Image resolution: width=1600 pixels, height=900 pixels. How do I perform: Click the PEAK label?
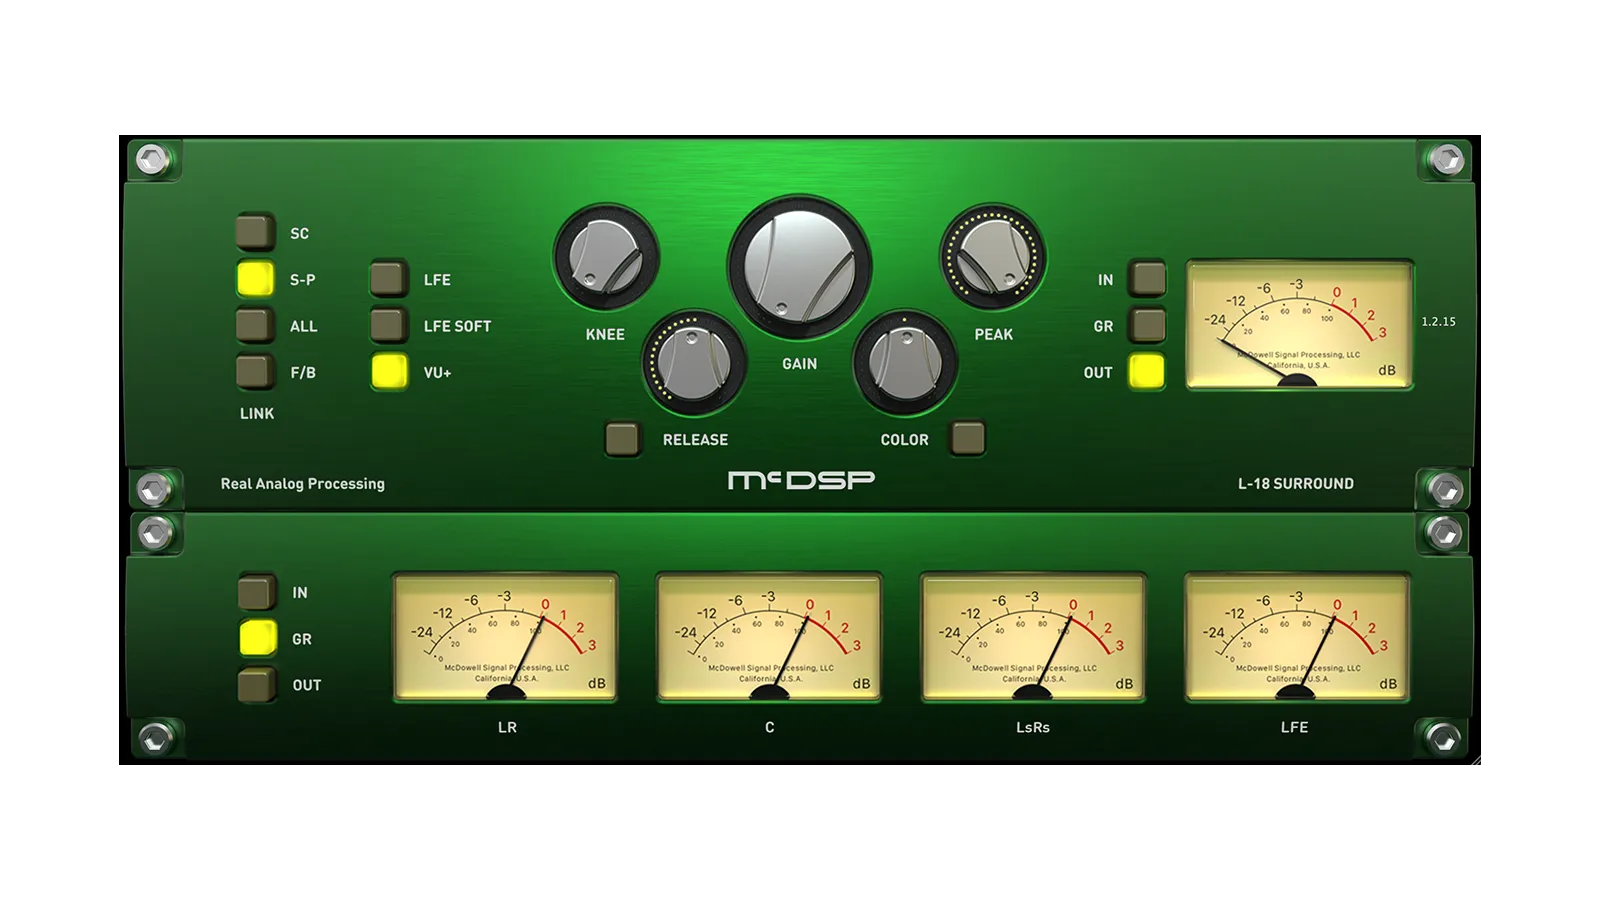[x=994, y=334]
